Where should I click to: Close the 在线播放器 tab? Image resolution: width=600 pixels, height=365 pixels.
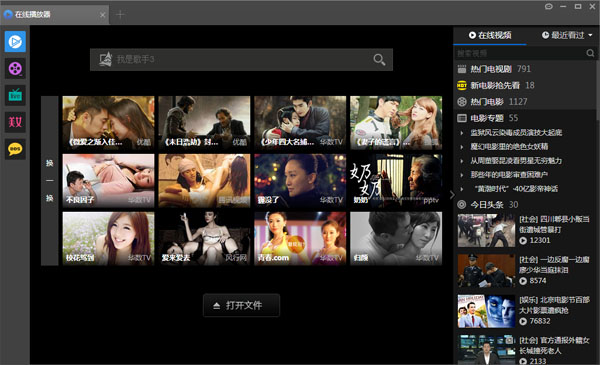(x=102, y=15)
